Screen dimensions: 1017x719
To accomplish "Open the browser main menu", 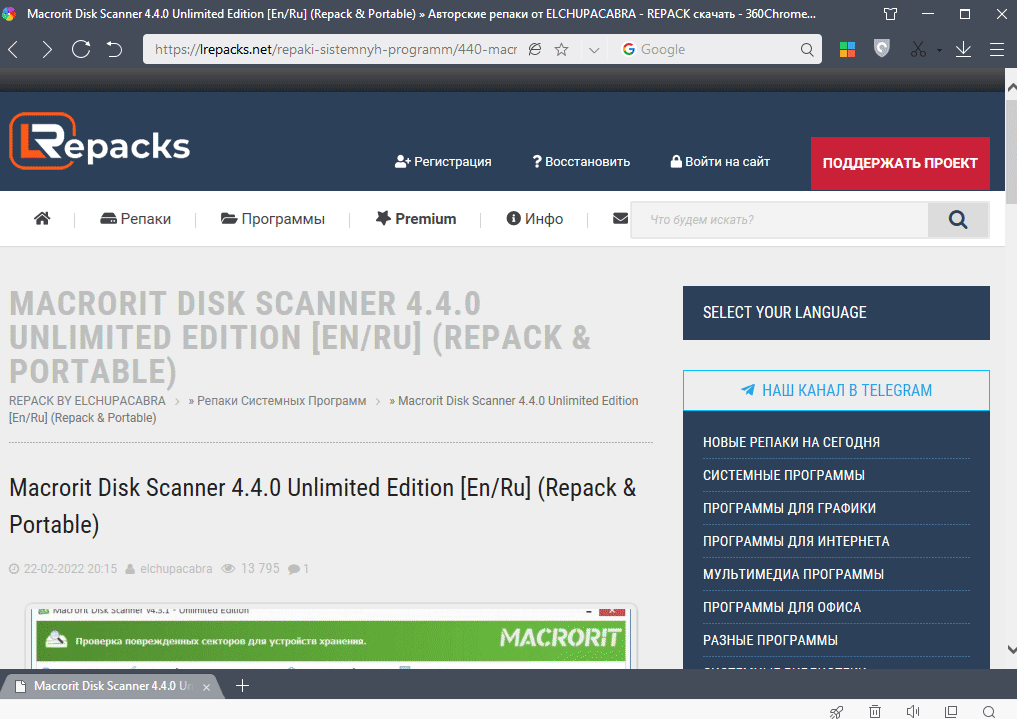I will point(997,49).
